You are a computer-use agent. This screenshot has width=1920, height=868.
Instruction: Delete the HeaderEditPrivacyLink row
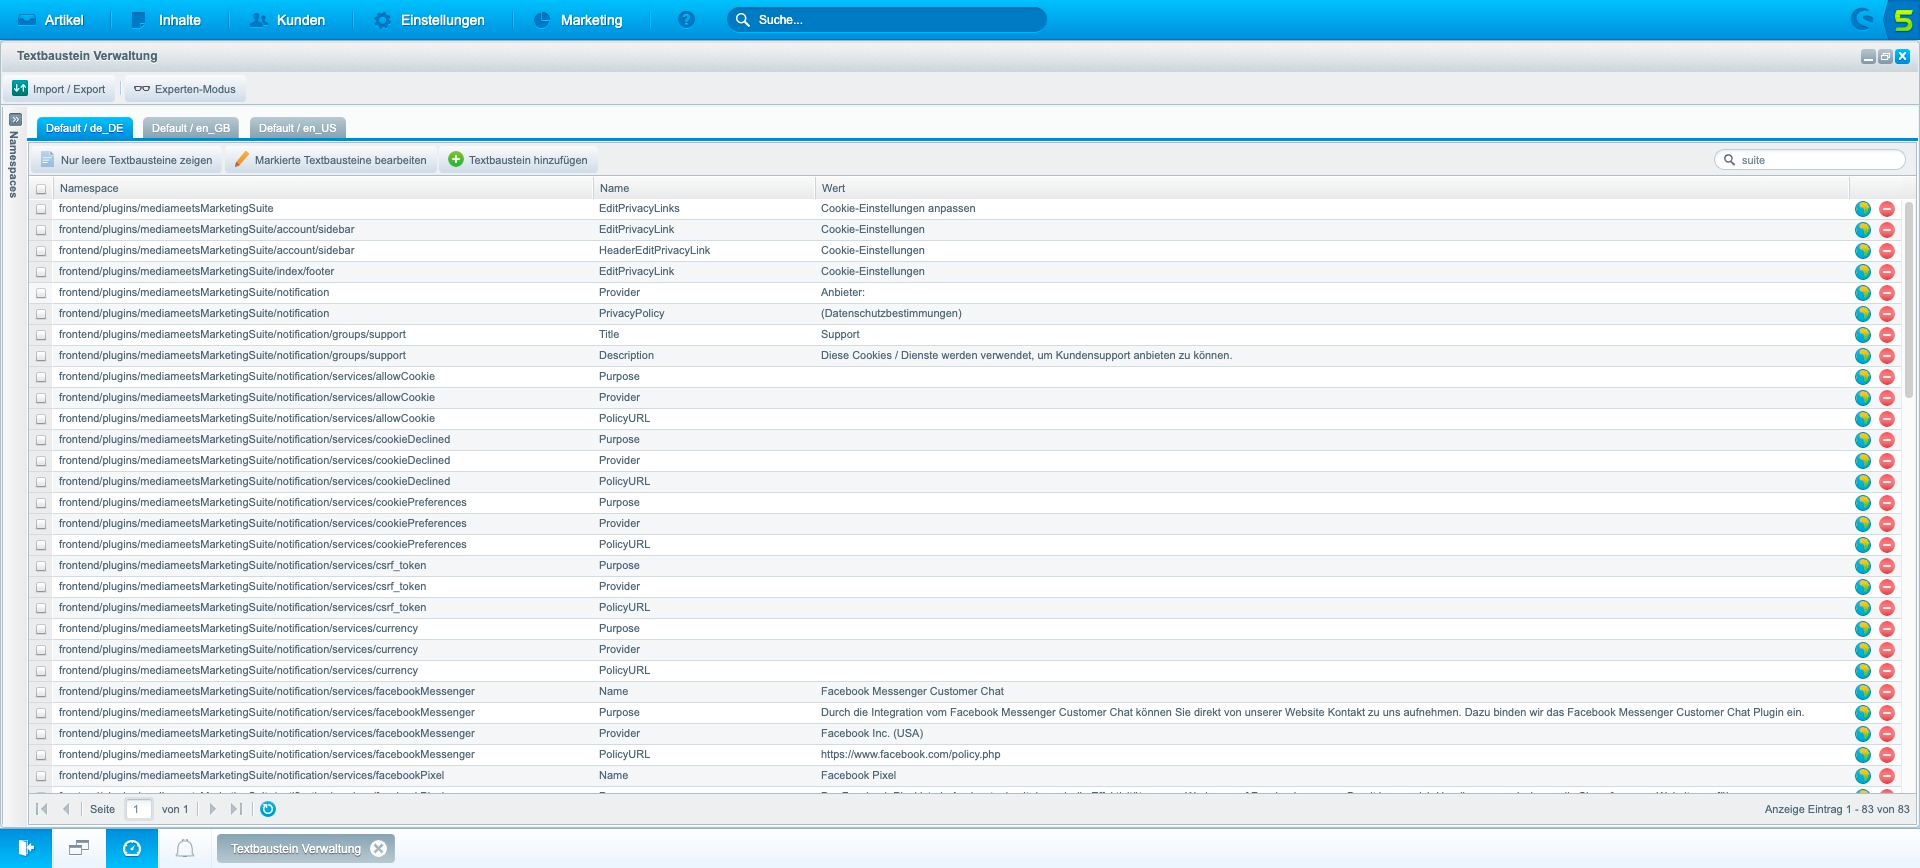(1887, 251)
